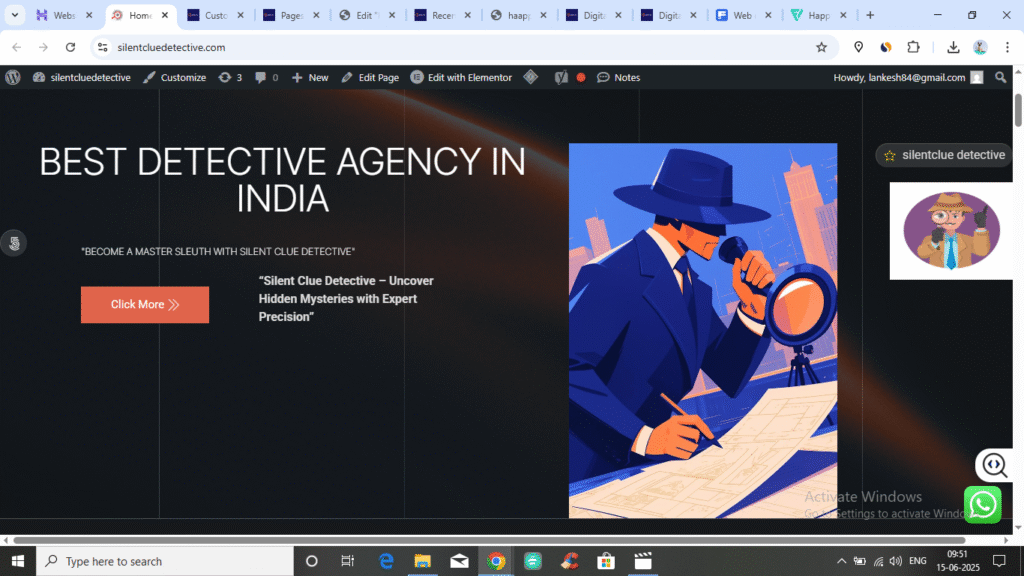Open the silentcluedetective dashboard link
Screen dimensions: 1024x576
click(82, 77)
